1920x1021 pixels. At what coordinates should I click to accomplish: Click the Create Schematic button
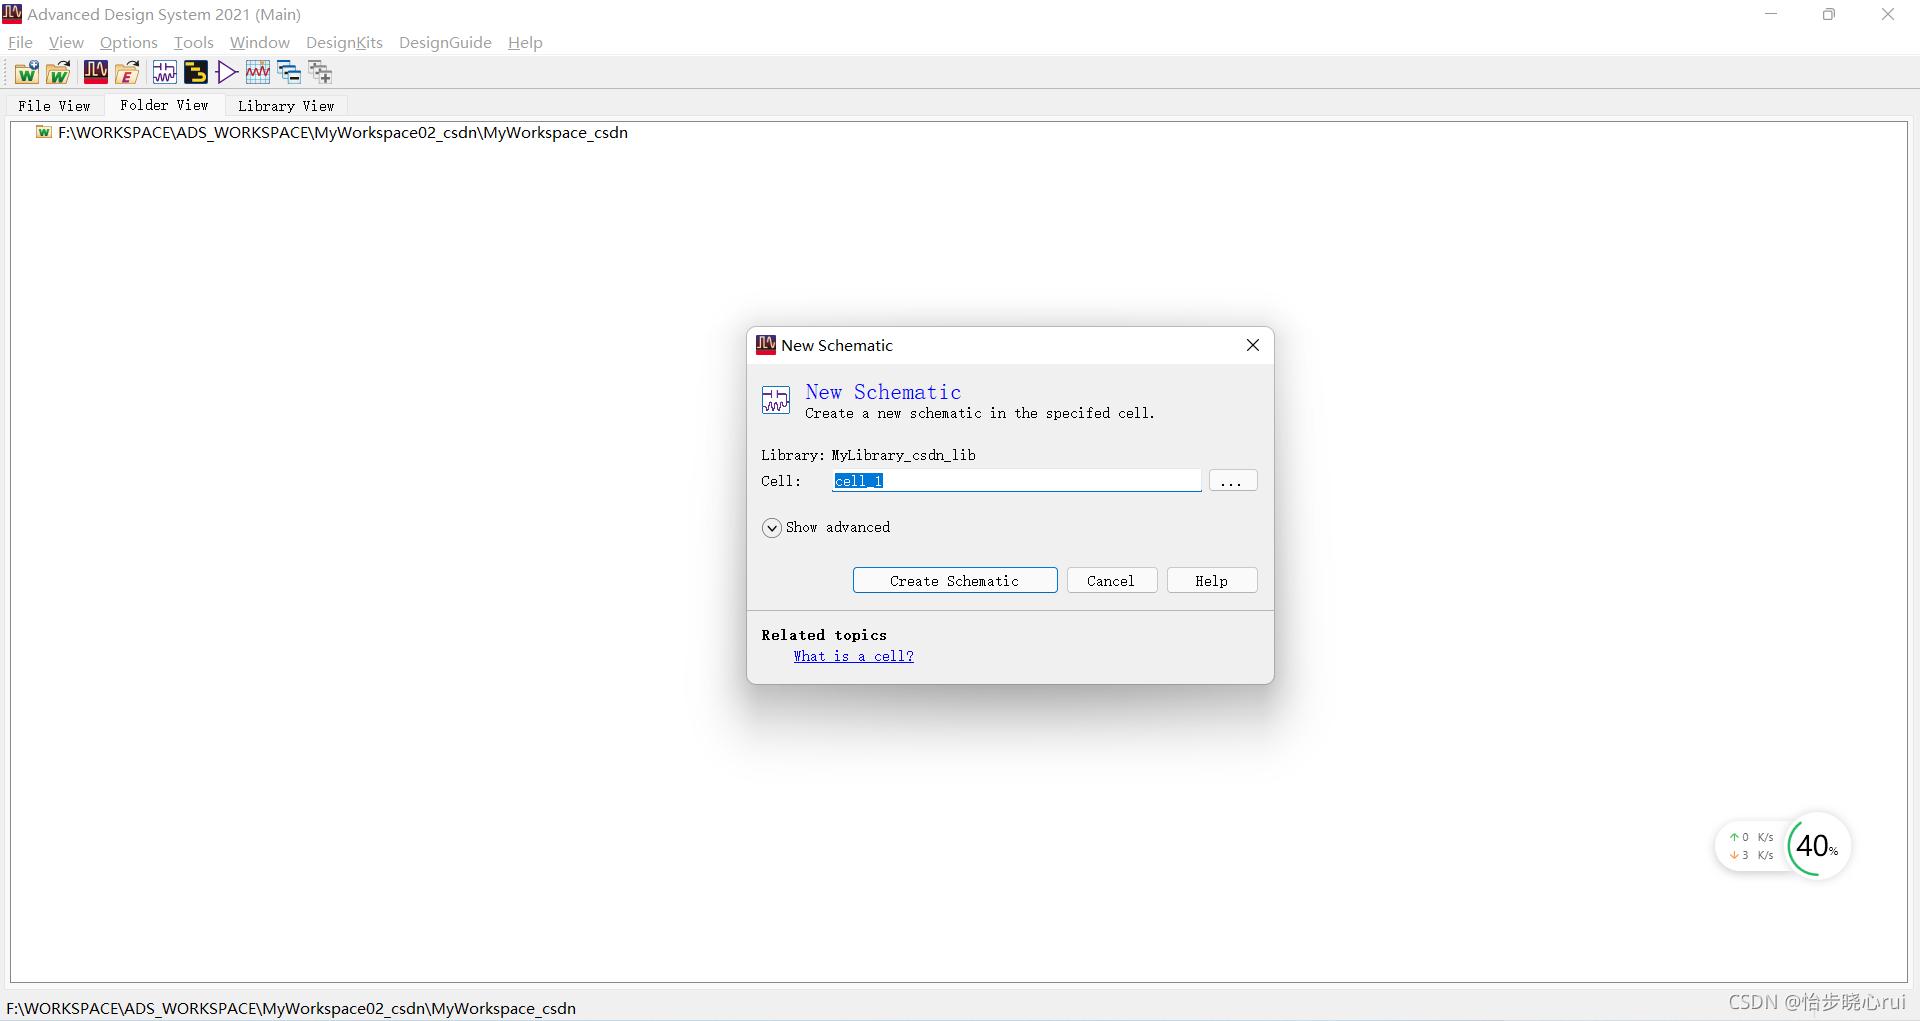tap(955, 581)
